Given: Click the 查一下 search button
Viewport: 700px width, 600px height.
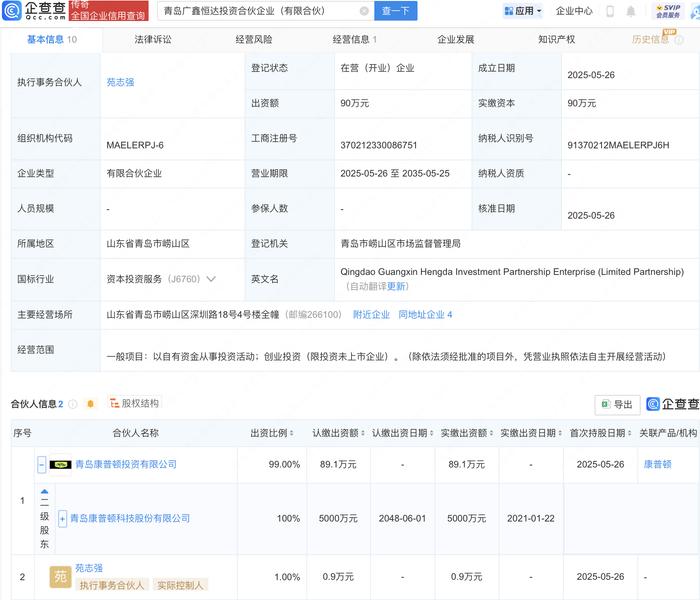Looking at the screenshot, I should pyautogui.click(x=396, y=11).
